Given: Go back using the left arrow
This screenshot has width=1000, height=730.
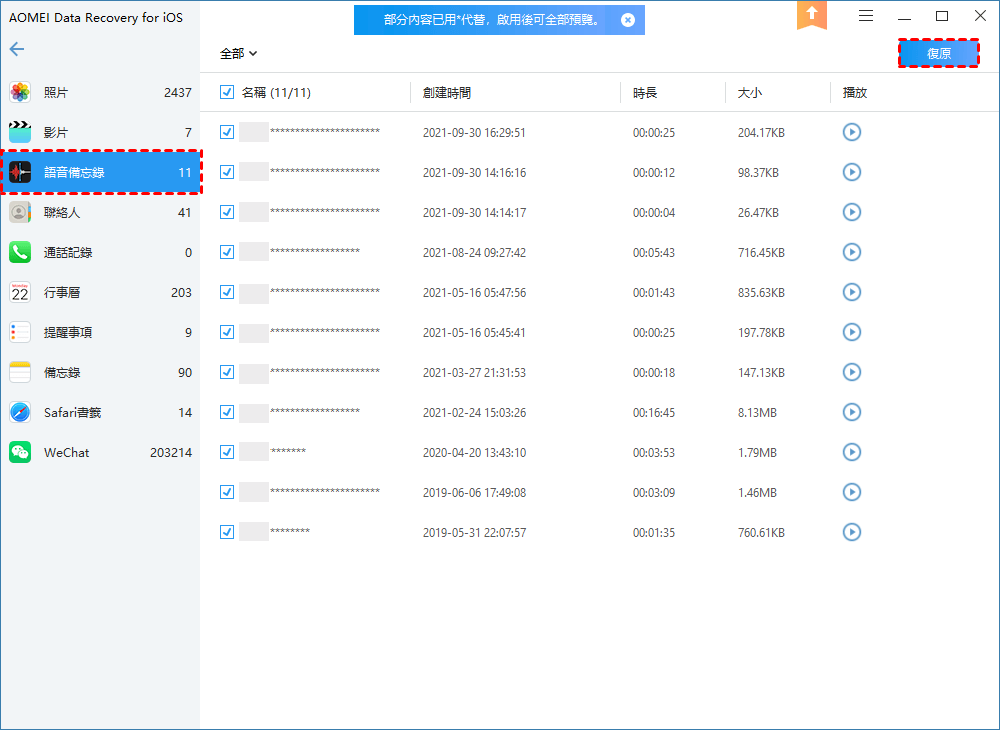Looking at the screenshot, I should pyautogui.click(x=17, y=49).
